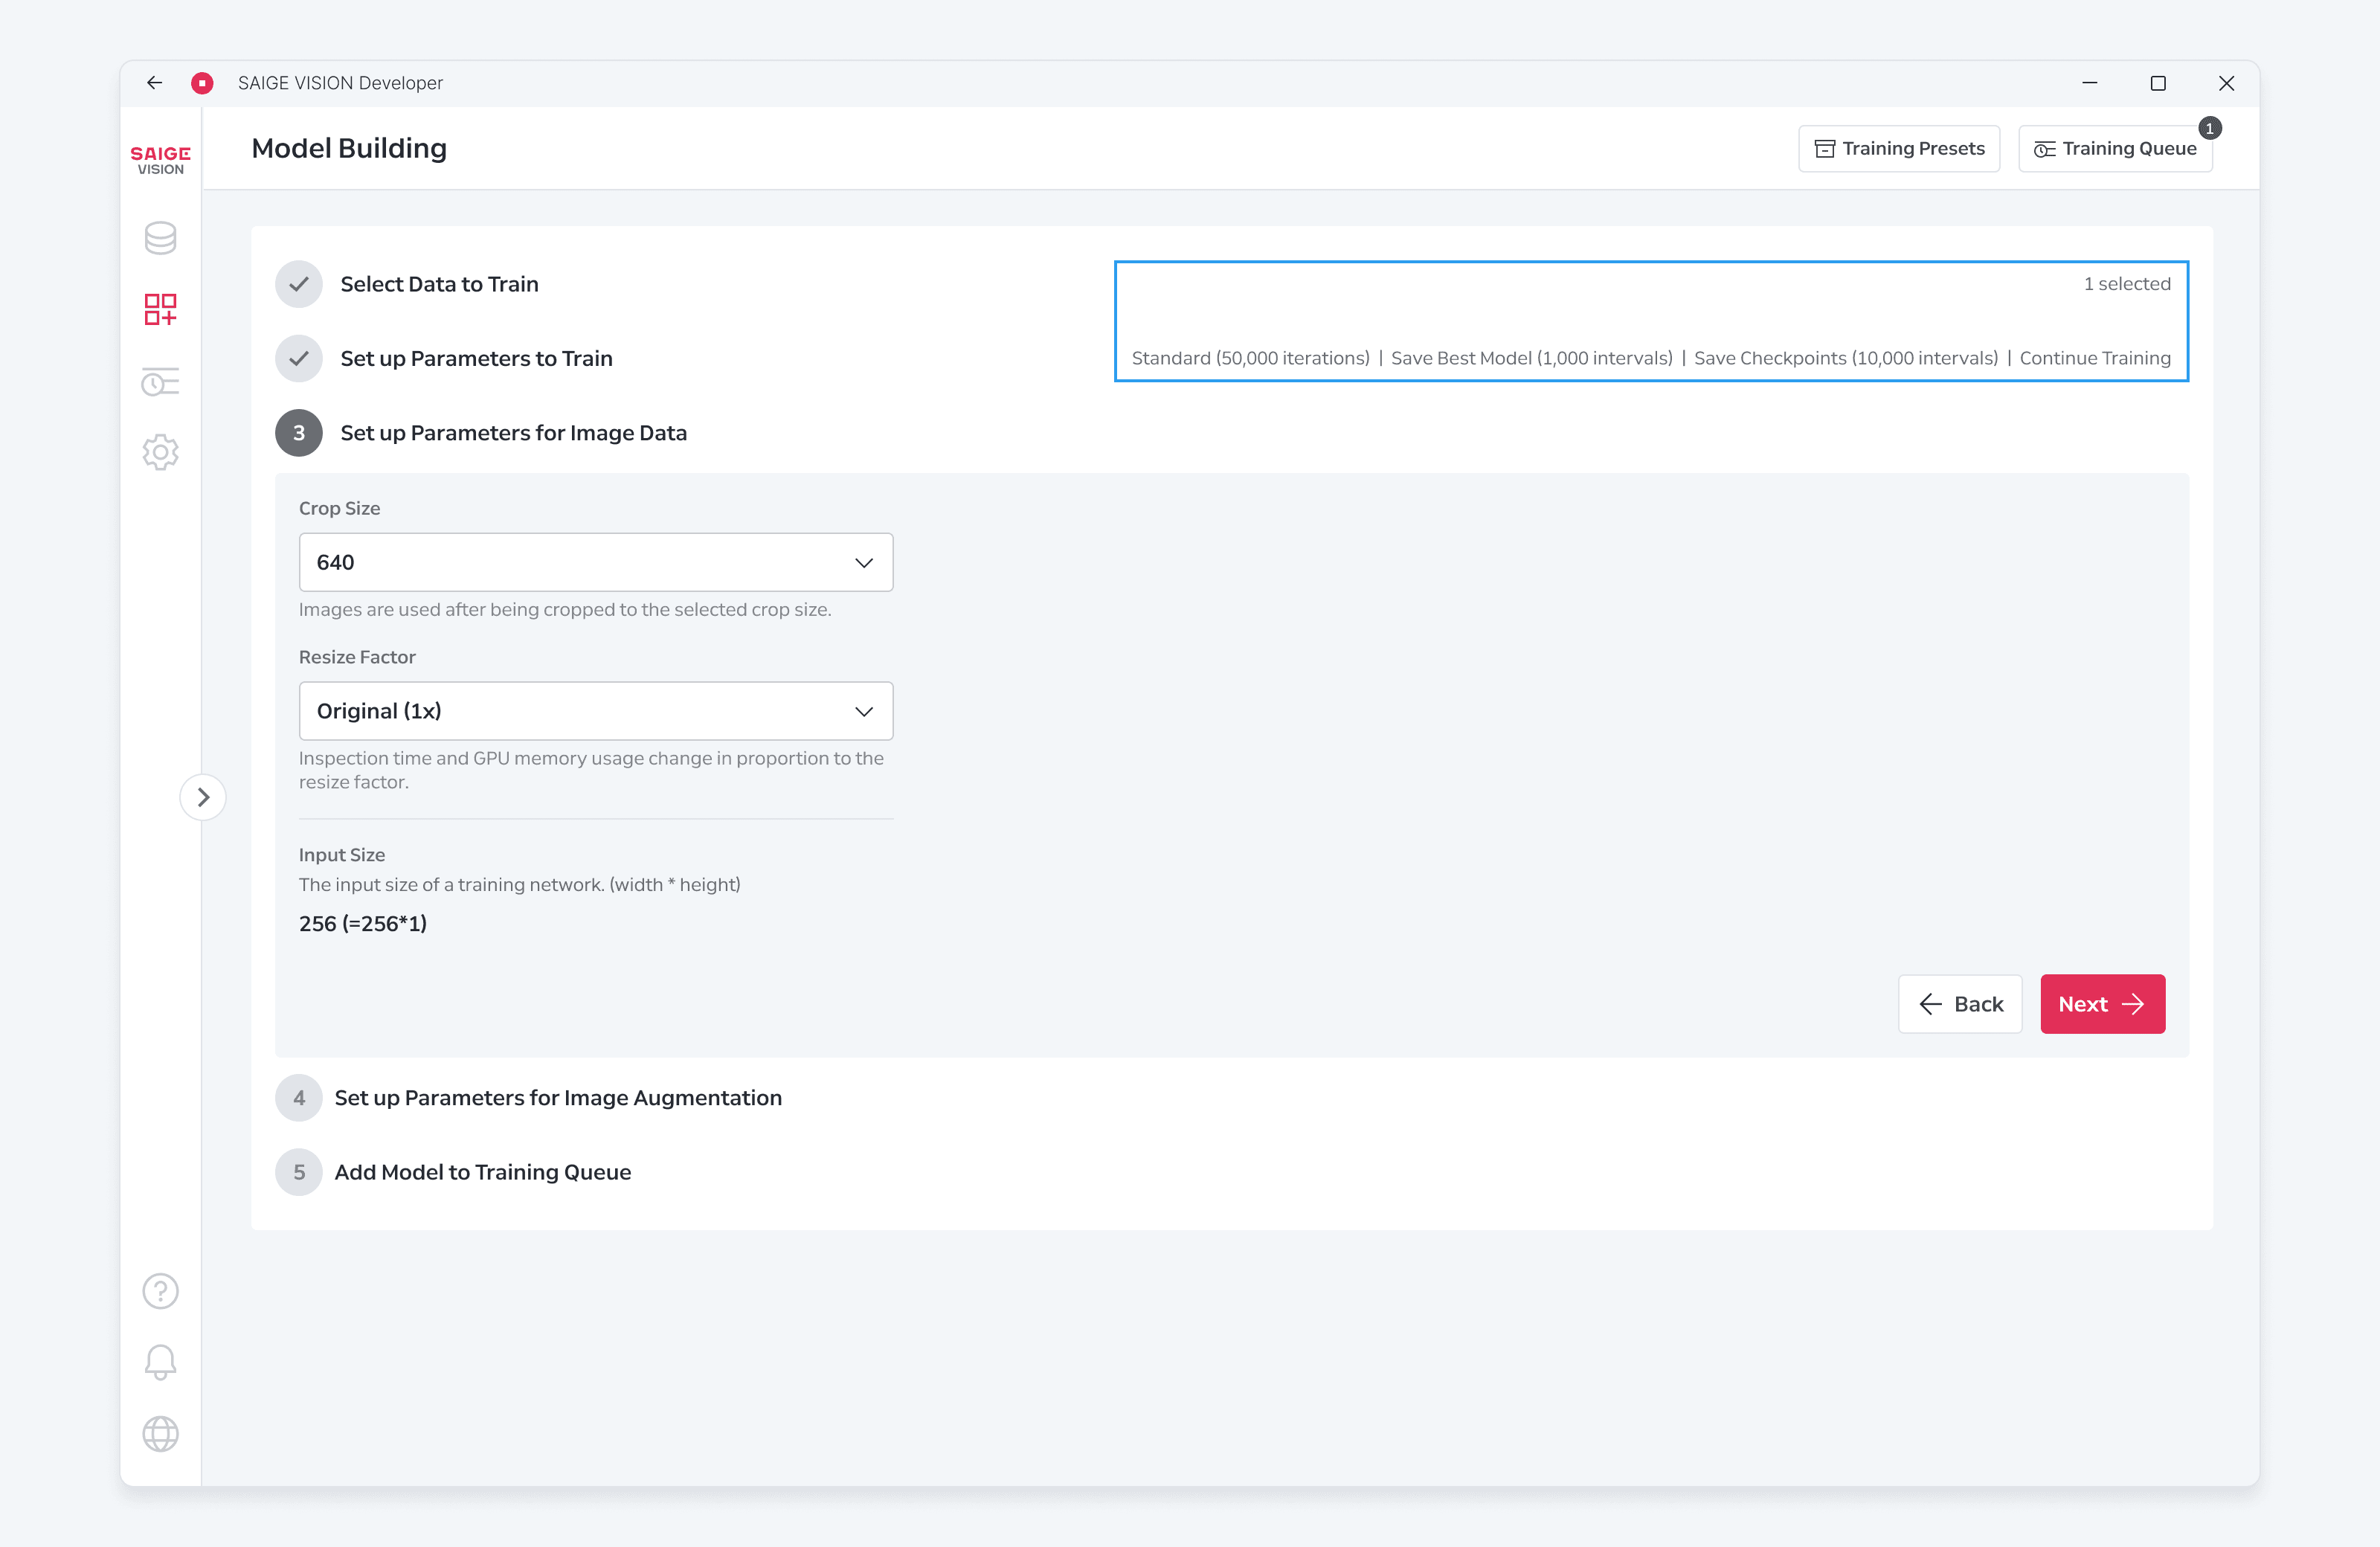Open the training queue clock-list sidebar icon
The width and height of the screenshot is (2380, 1547).
[x=160, y=382]
